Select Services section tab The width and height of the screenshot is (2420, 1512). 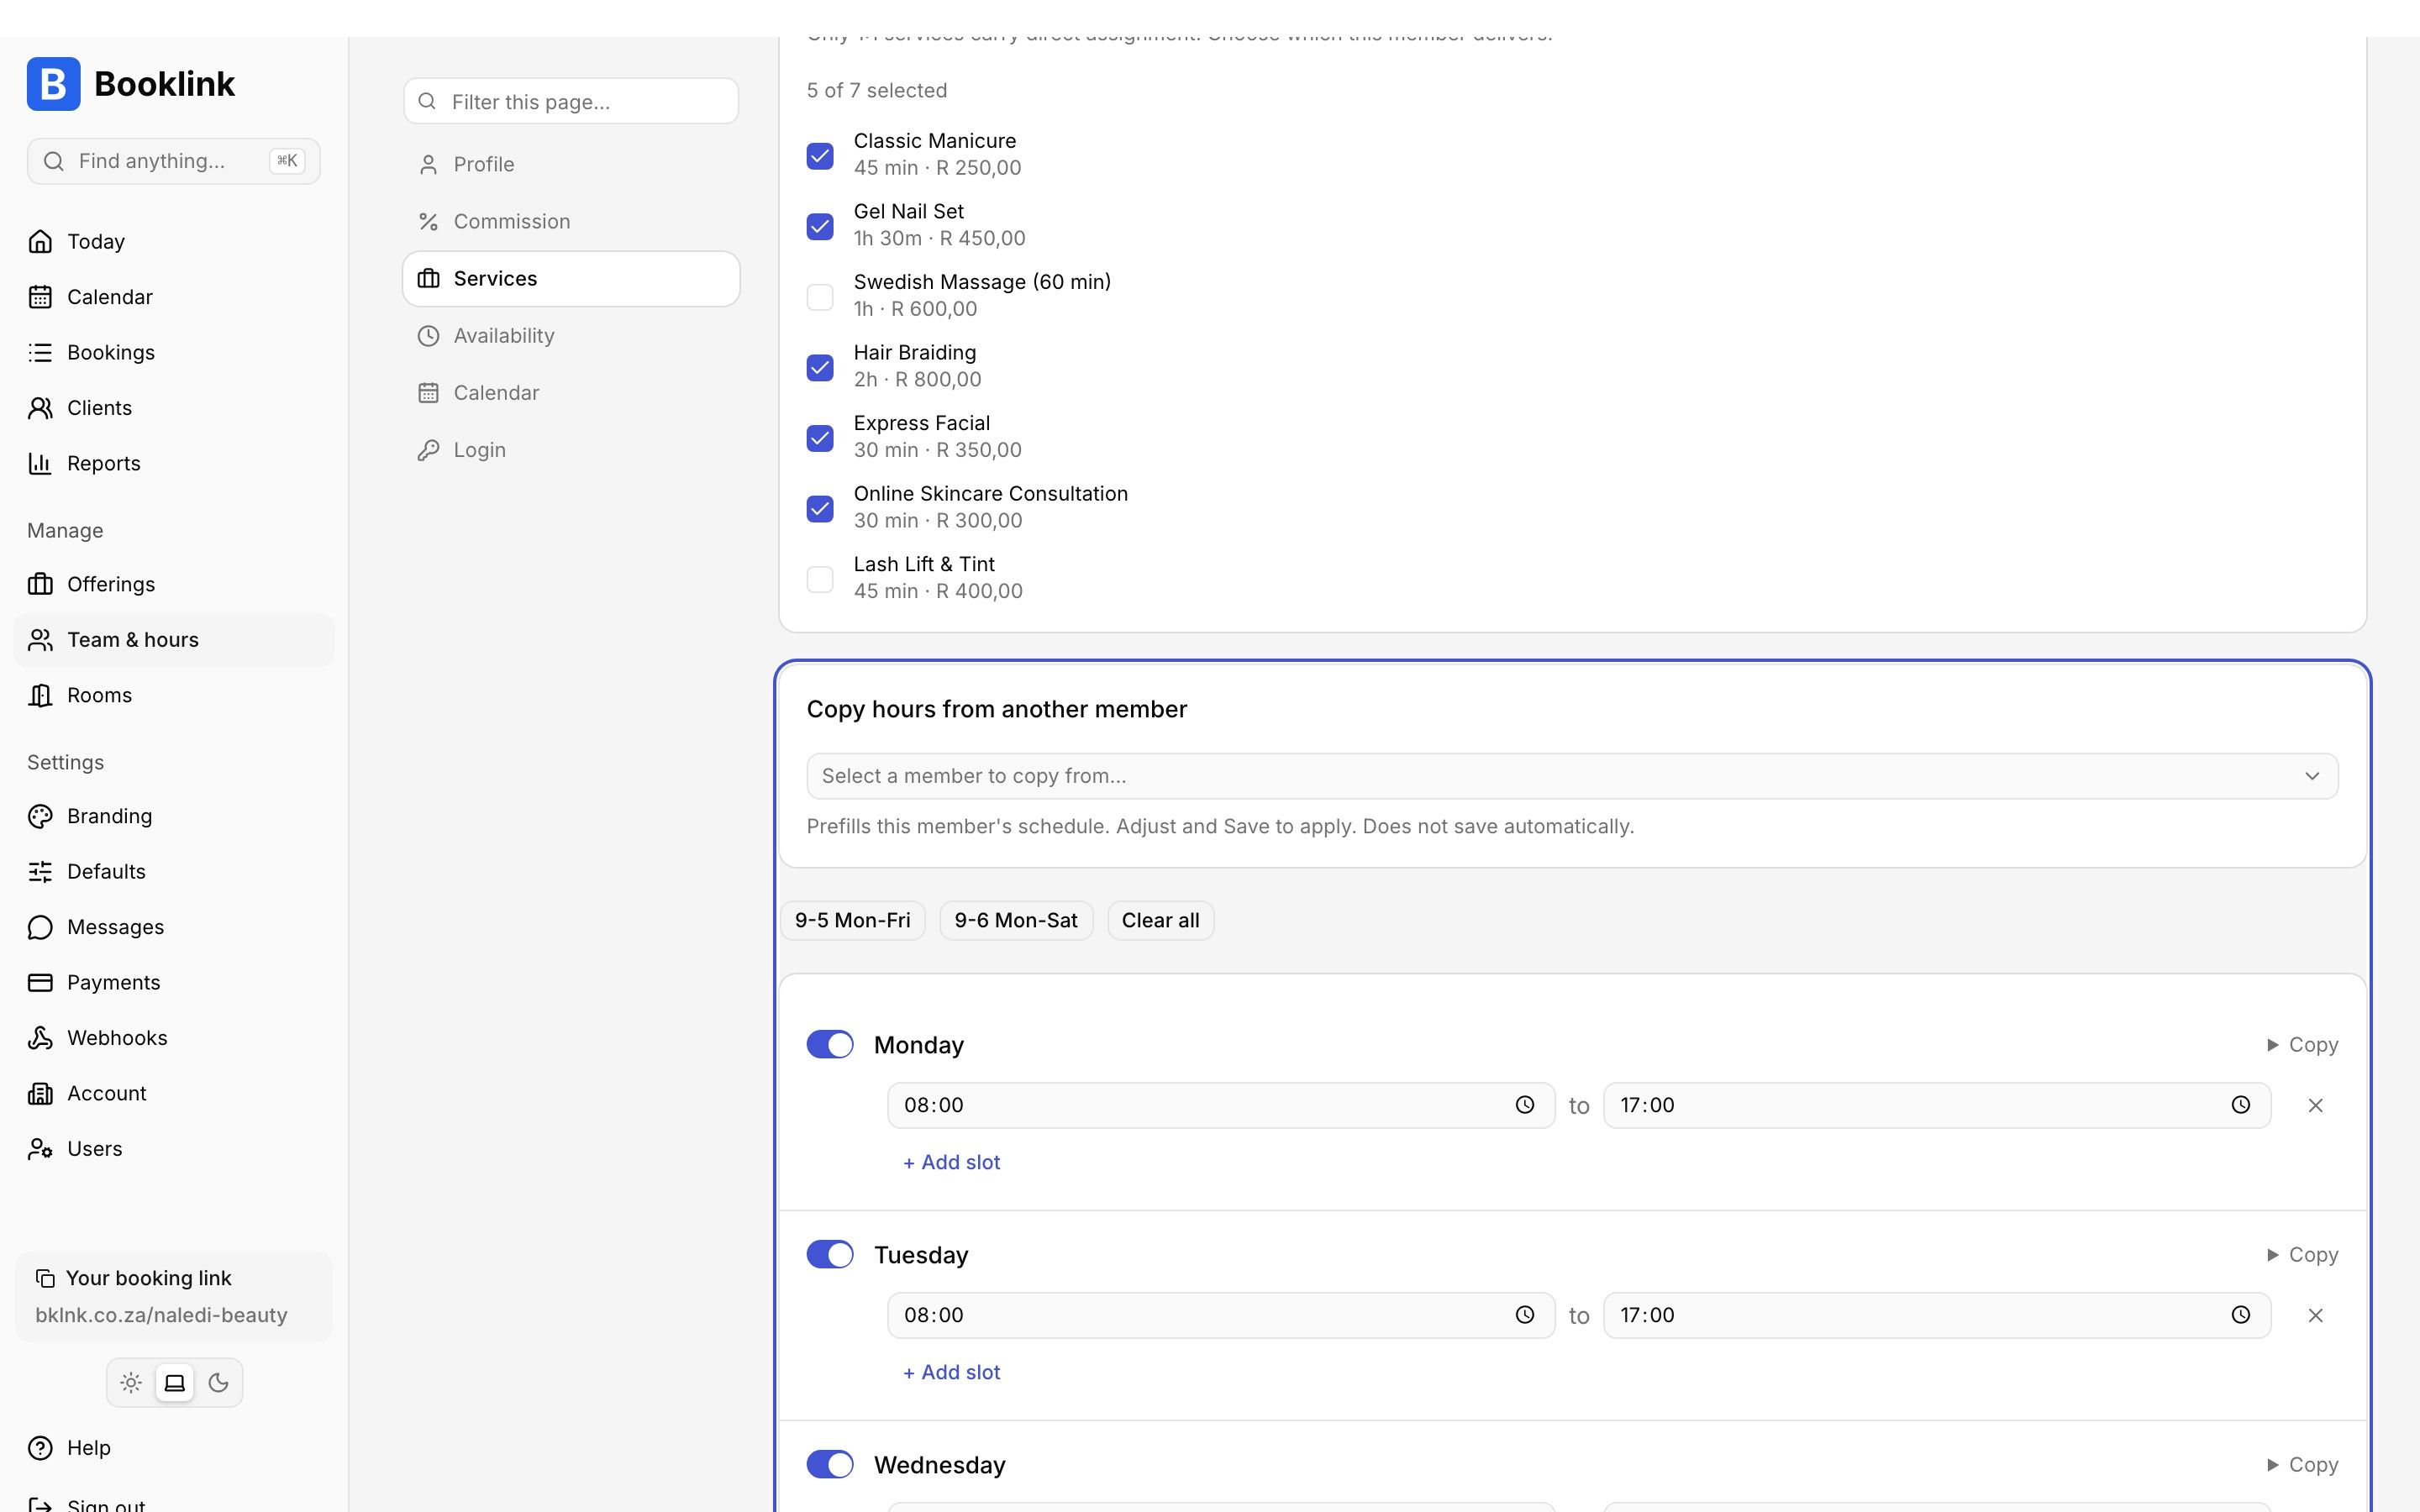571,279
